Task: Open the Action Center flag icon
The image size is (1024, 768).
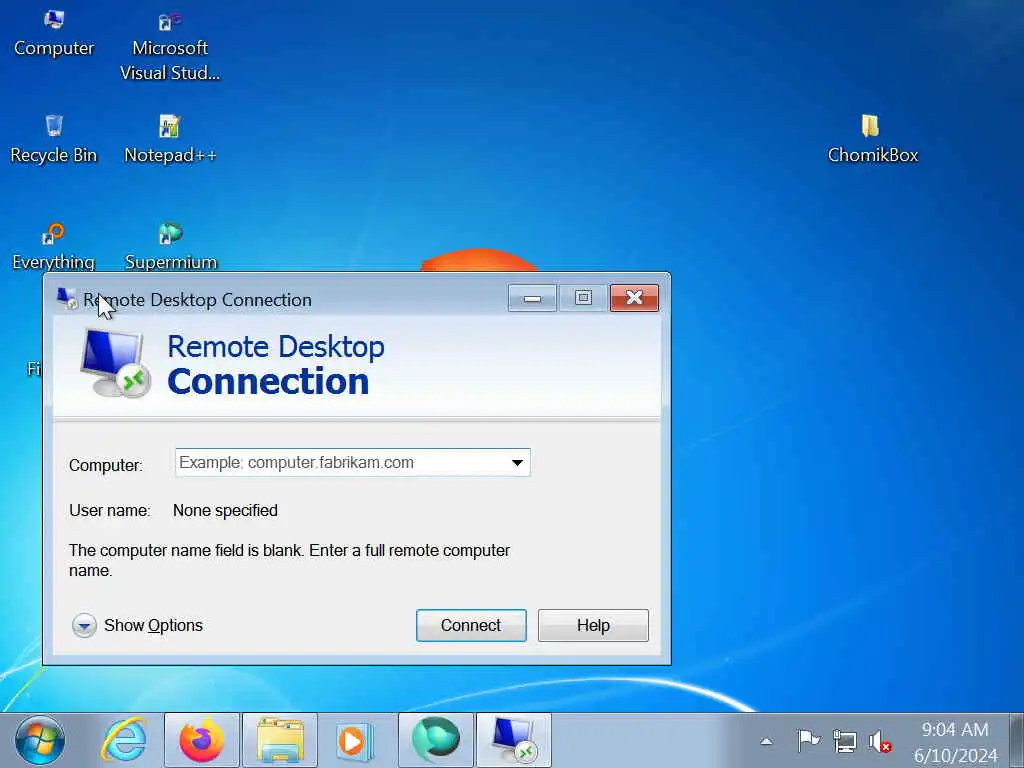Action: (808, 741)
